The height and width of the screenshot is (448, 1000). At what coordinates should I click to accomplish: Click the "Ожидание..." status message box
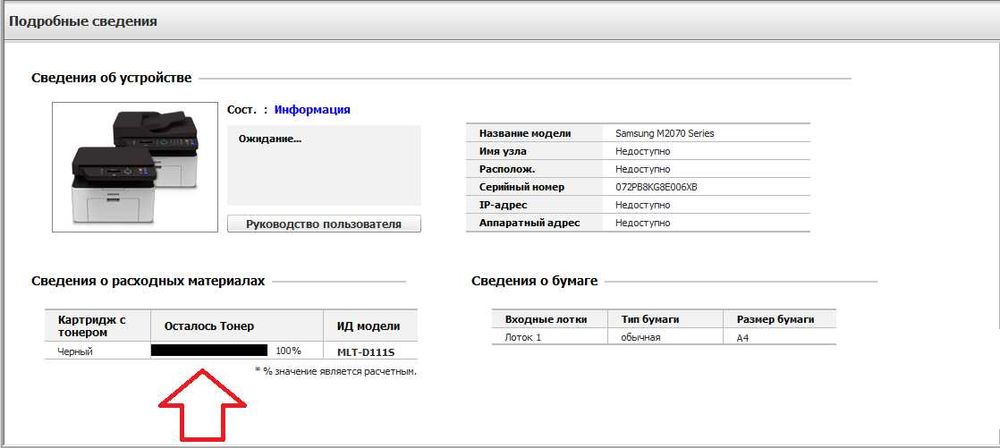324,165
